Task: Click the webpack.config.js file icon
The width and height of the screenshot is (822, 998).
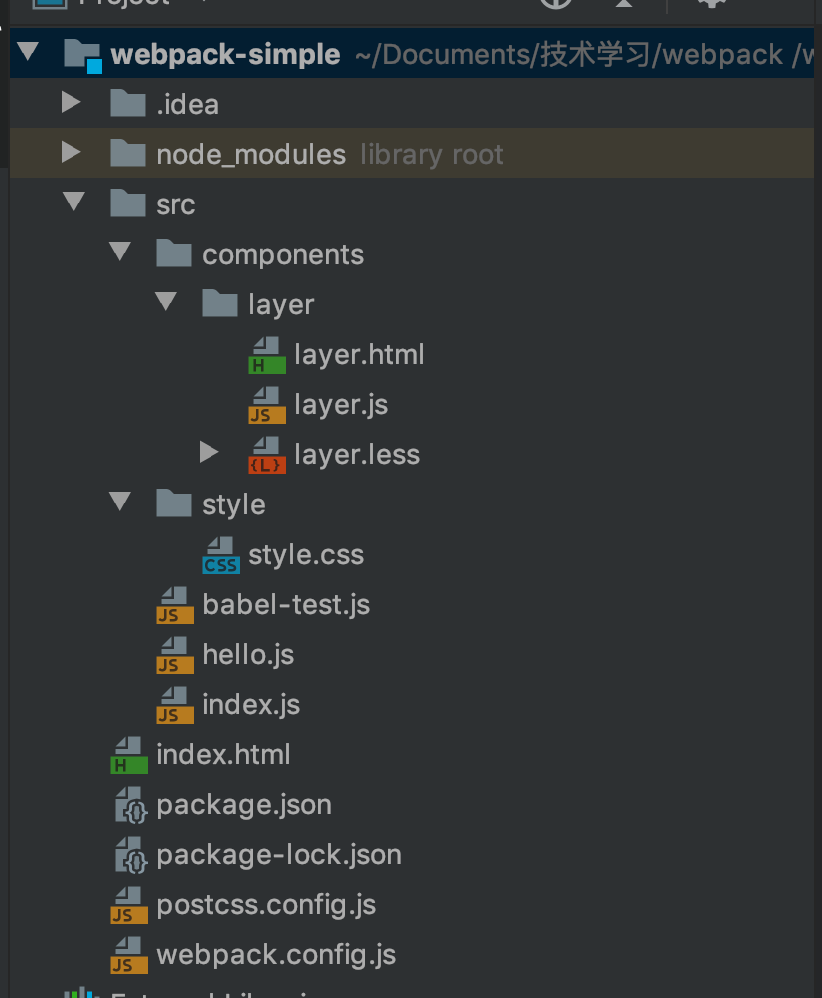Action: click(x=129, y=955)
